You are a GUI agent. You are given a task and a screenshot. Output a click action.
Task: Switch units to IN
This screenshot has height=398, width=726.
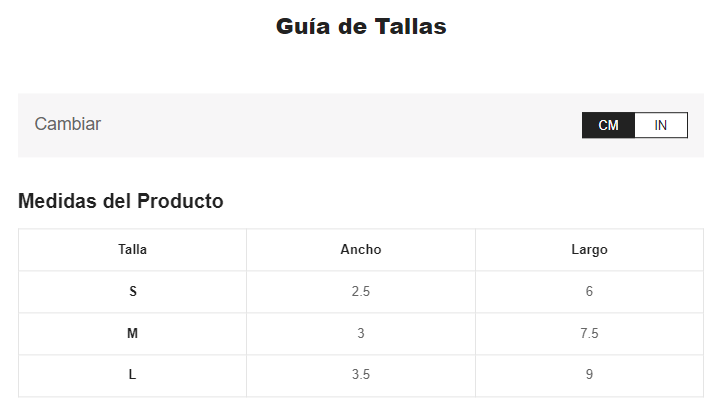[661, 125]
